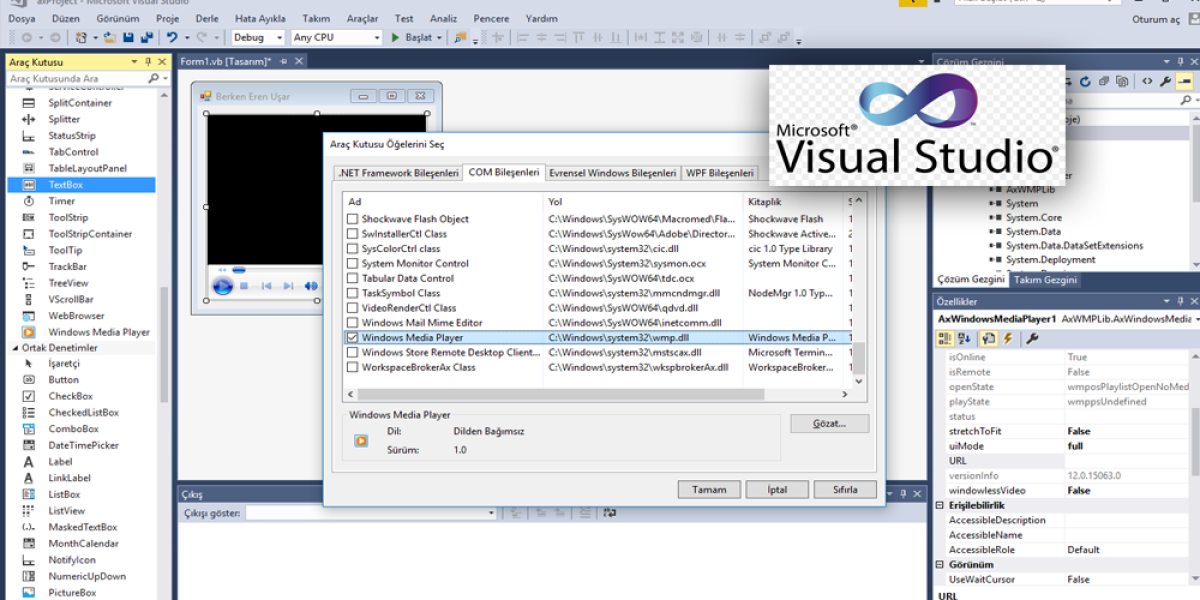
Task: Switch Özellikler panel to alphabetical sorting
Action: (963, 338)
